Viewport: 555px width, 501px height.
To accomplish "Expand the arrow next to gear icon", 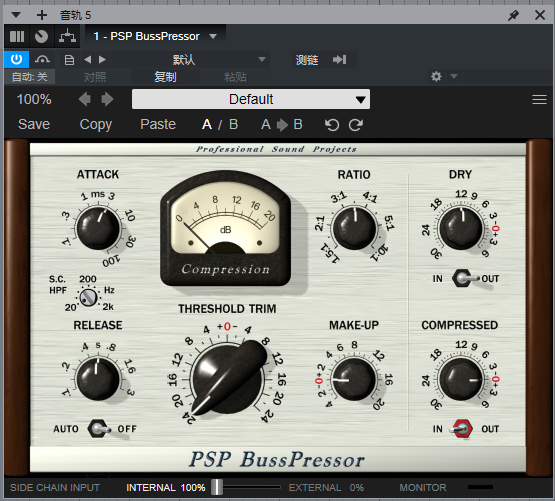I will click(454, 76).
